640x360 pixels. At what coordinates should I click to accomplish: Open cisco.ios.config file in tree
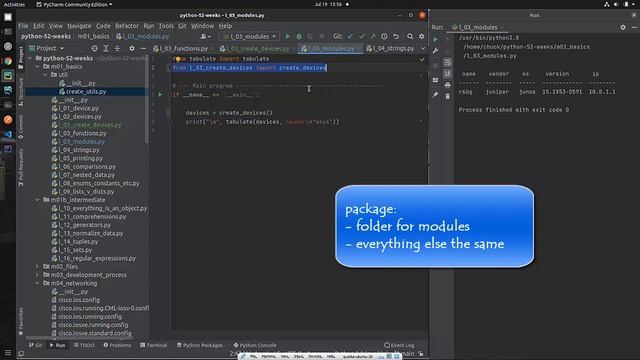[x=79, y=300]
